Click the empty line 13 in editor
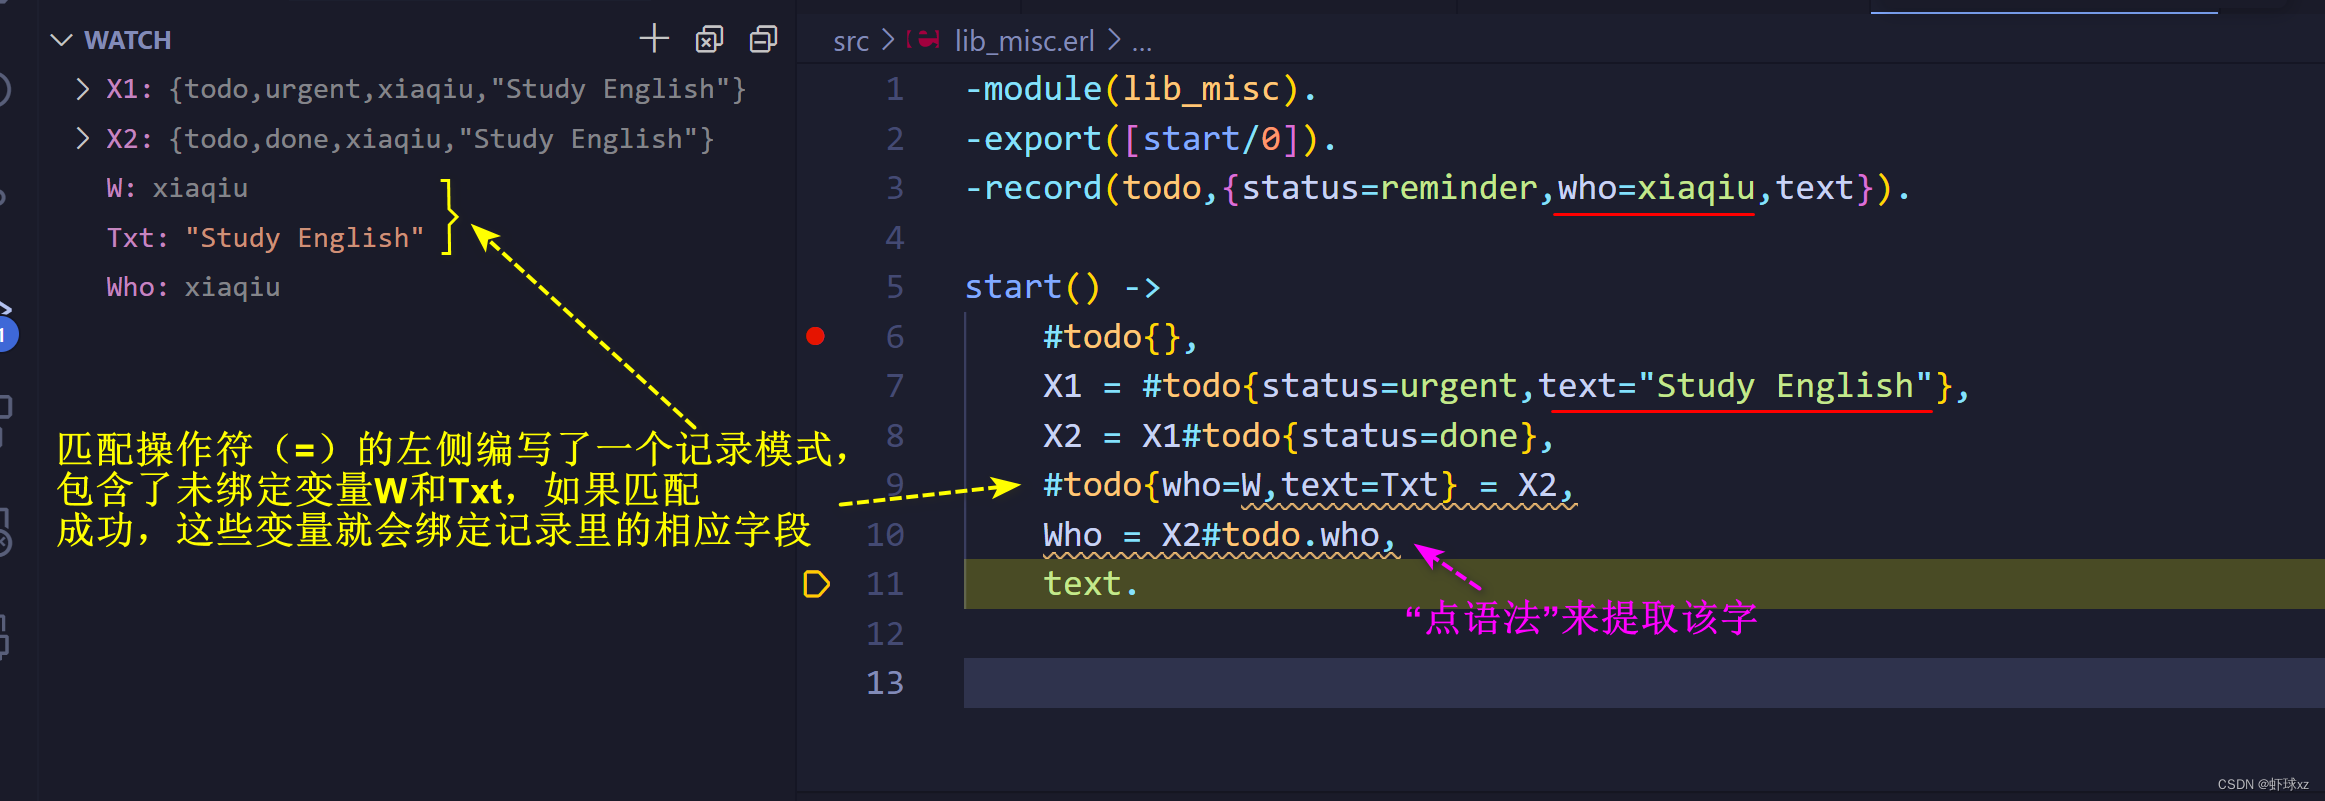Viewport: 2325px width, 801px height. coord(1644,683)
